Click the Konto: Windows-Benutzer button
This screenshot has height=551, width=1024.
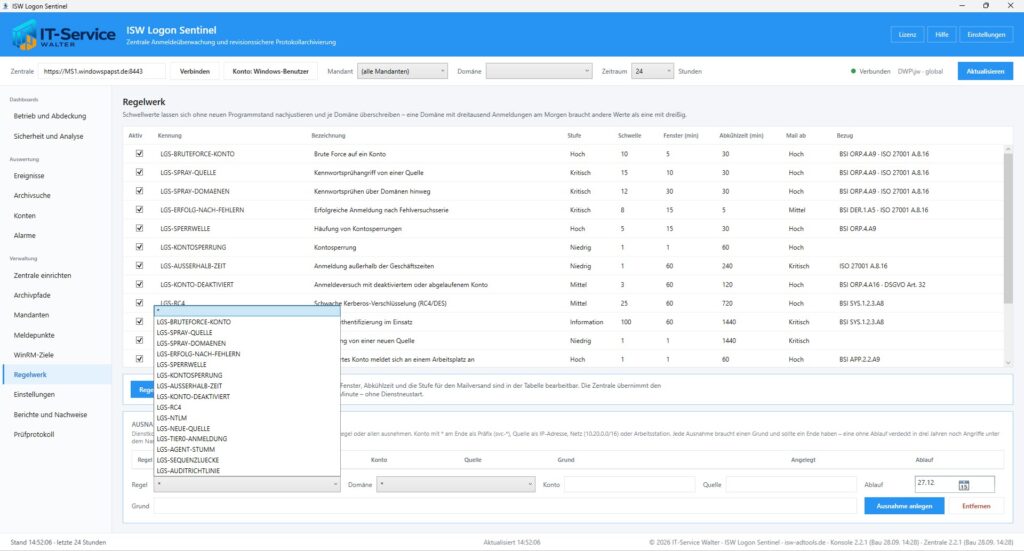[270, 71]
